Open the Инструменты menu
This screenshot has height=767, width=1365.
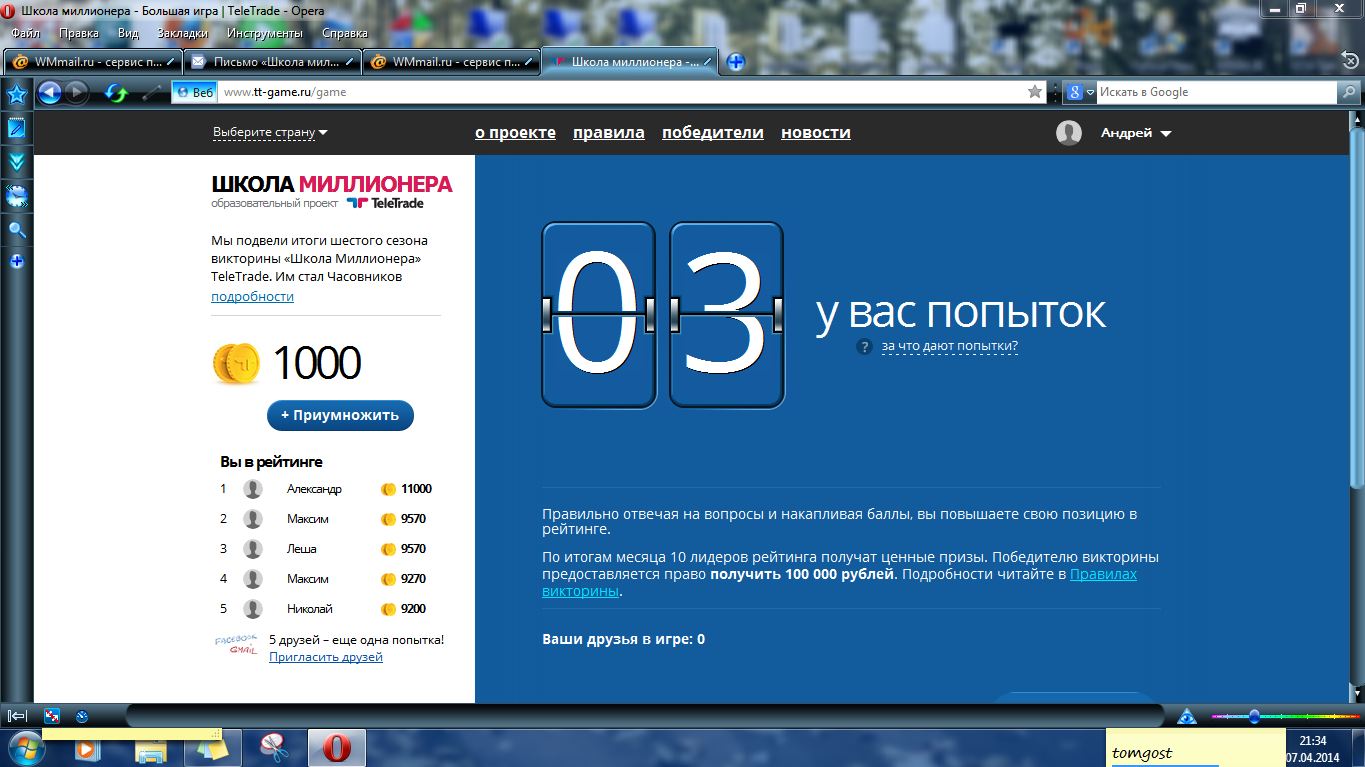pos(264,33)
